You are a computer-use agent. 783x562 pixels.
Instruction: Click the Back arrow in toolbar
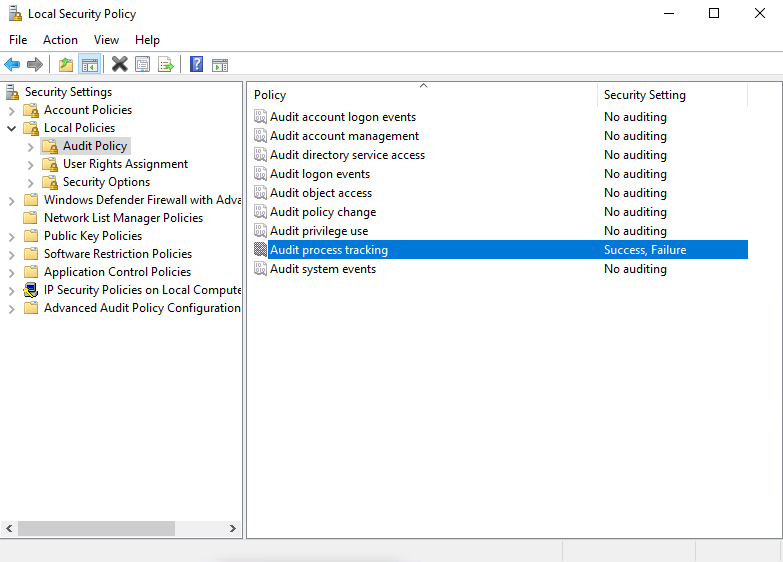[x=12, y=65]
